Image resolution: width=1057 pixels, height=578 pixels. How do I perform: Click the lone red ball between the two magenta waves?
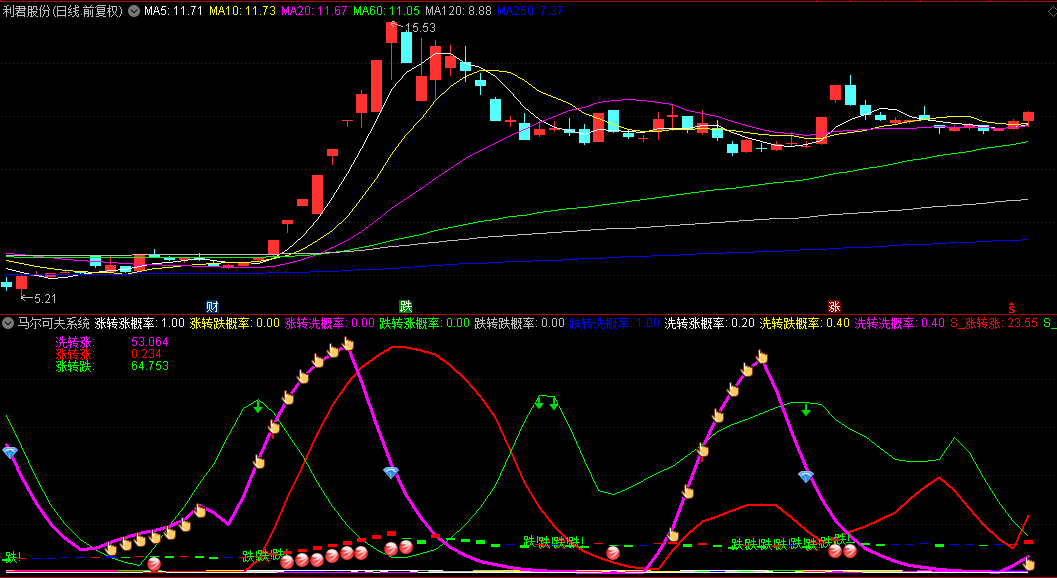(612, 553)
